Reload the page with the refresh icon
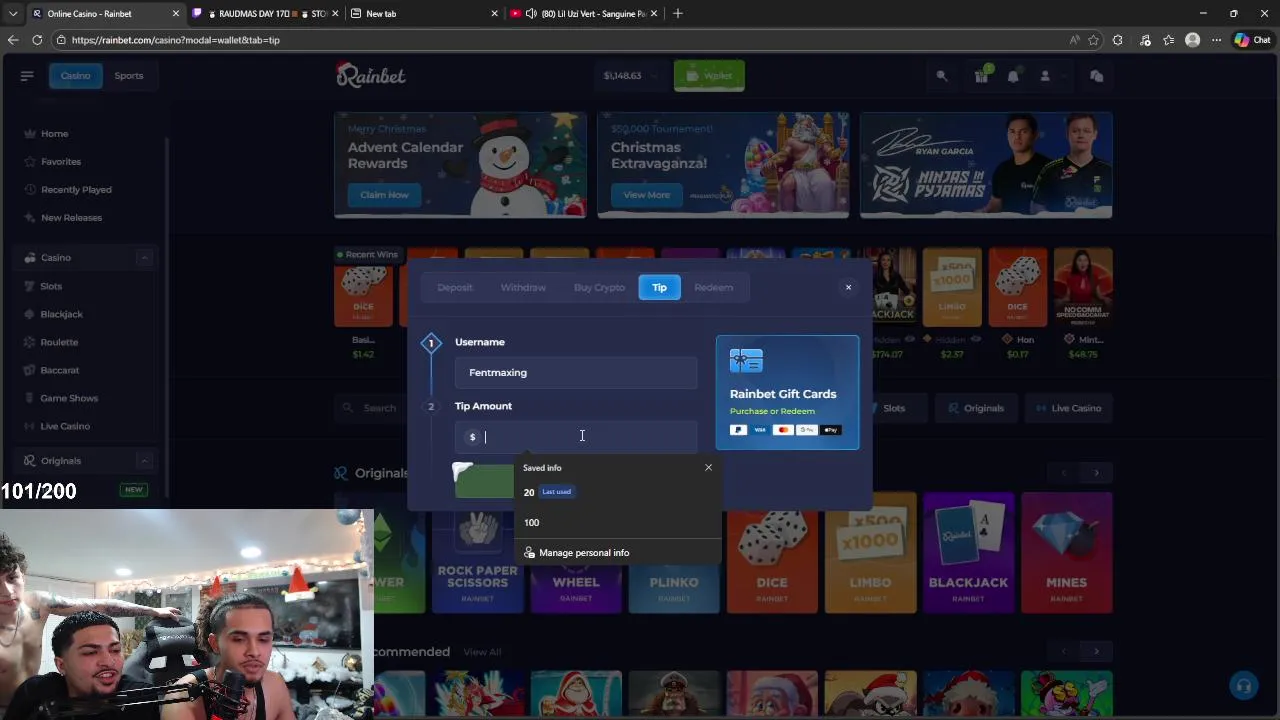 coord(37,40)
